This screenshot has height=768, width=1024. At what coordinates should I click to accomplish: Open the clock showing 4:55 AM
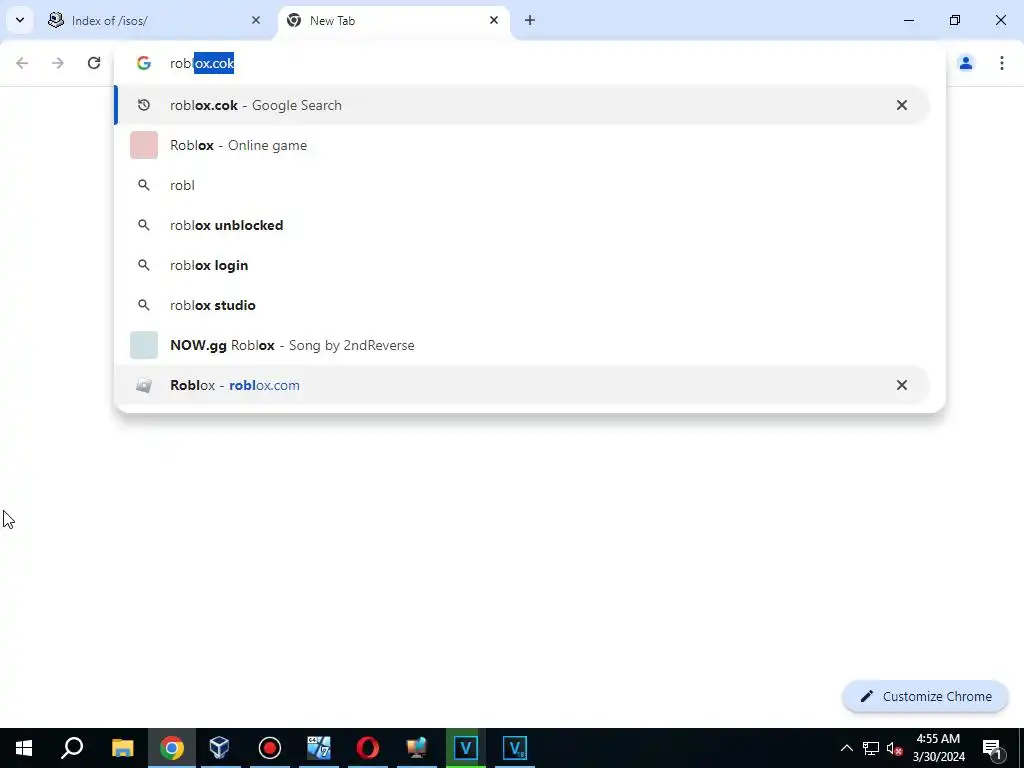point(938,748)
